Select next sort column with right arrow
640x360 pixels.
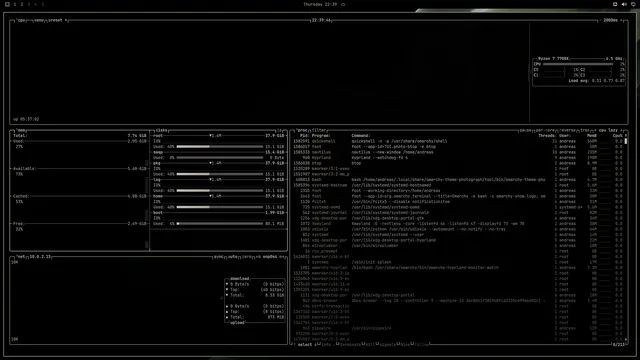622,130
